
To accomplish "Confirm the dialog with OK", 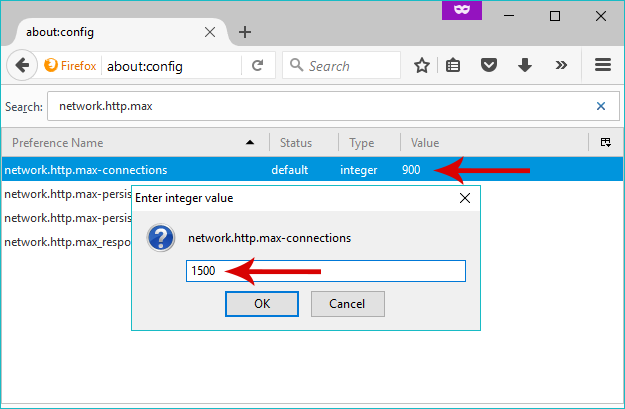I will [x=262, y=304].
